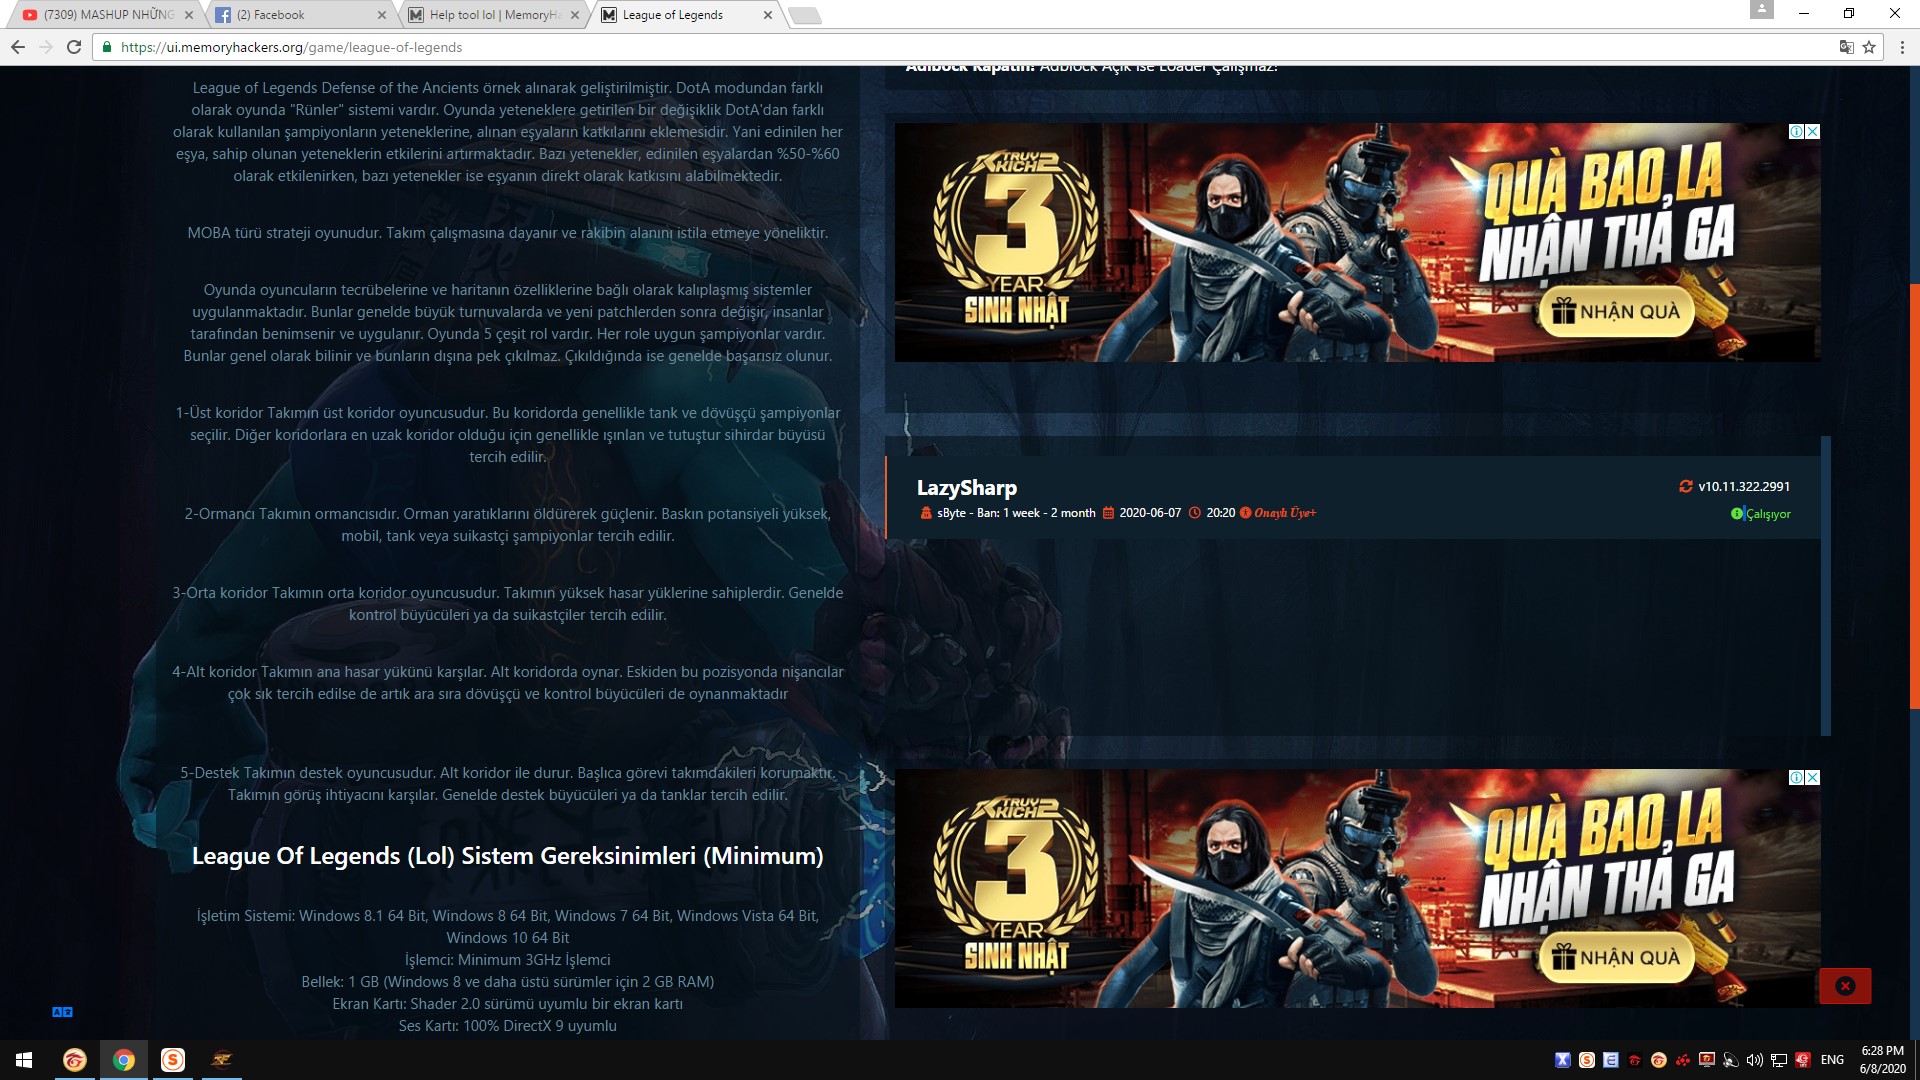Close the Help tool lol tab
The width and height of the screenshot is (1920, 1080).
[x=575, y=15]
